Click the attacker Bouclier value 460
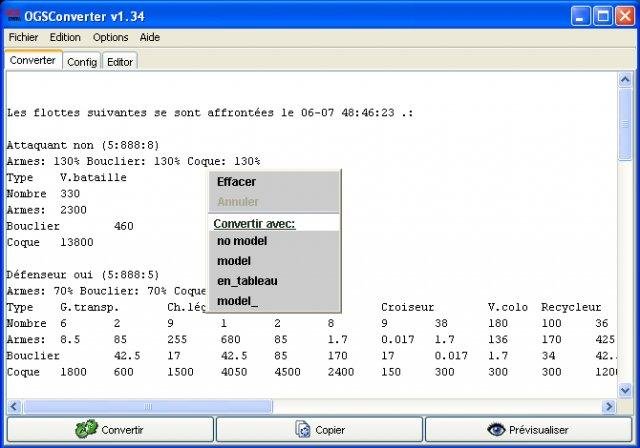Image resolution: width=640 pixels, height=448 pixels. tap(124, 226)
